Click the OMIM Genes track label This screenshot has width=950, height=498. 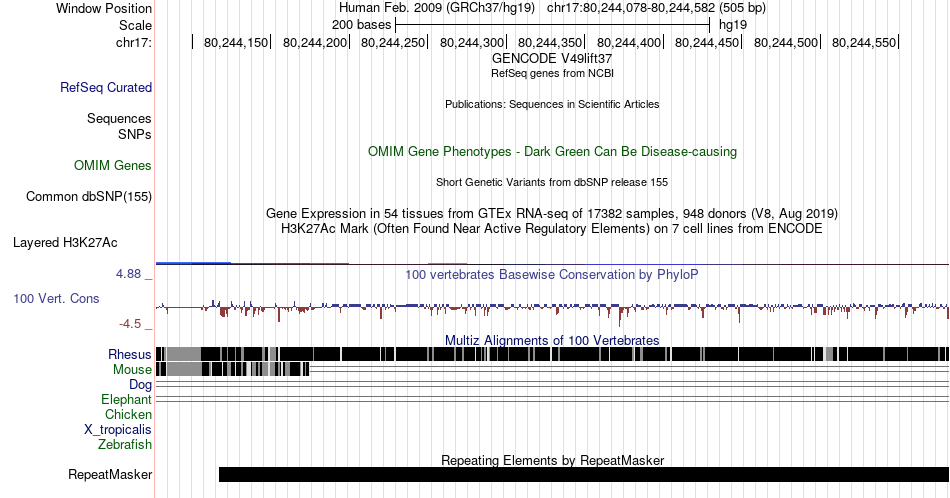113,165
